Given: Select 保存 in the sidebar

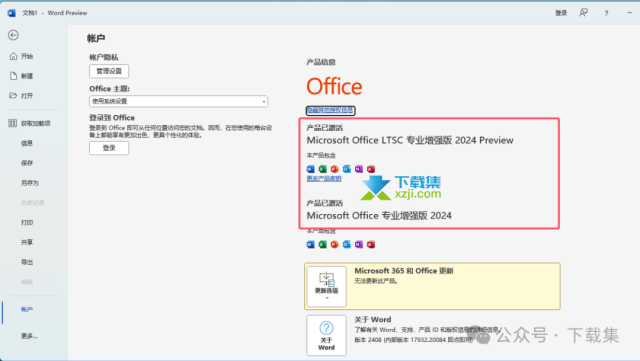Looking at the screenshot, I should pos(27,163).
